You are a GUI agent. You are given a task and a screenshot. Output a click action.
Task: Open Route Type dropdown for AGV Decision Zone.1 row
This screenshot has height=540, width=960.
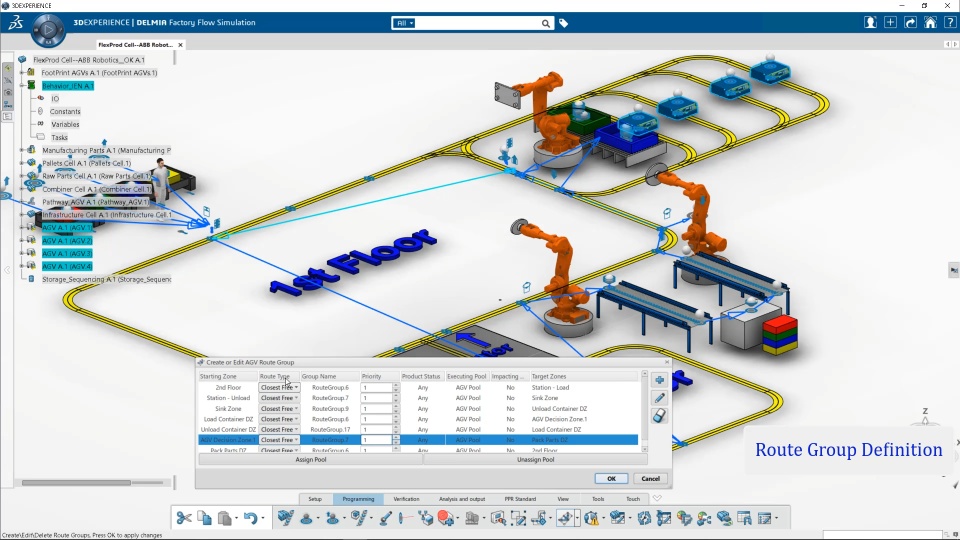279,440
